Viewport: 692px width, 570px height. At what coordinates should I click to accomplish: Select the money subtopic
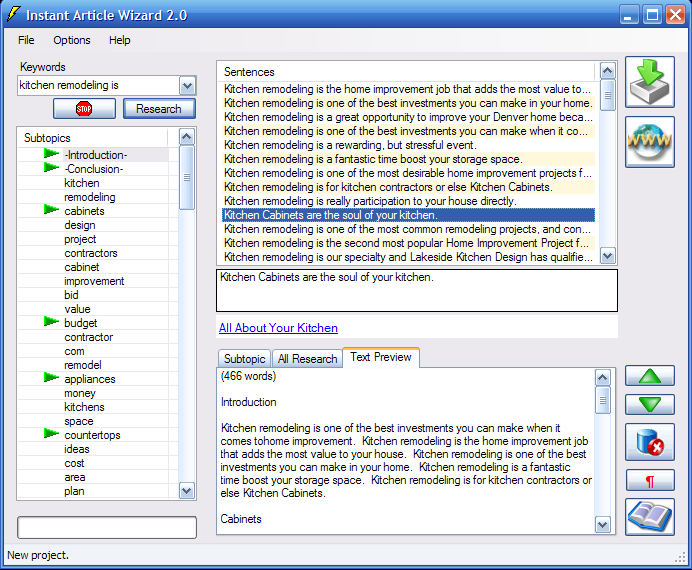(x=80, y=393)
